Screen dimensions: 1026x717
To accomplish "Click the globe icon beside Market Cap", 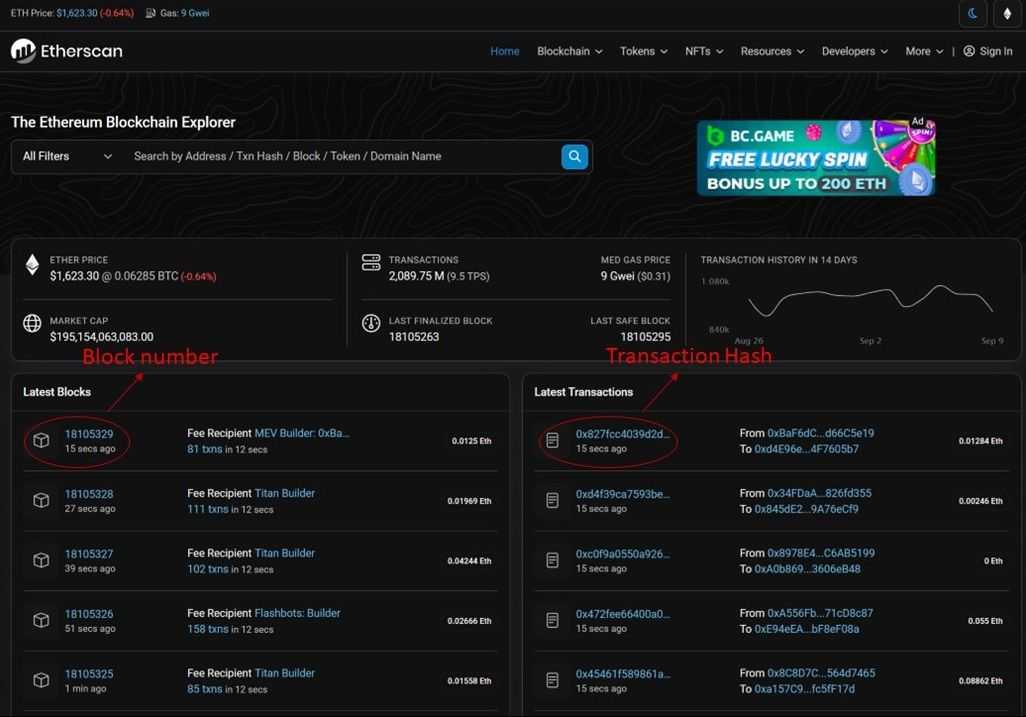I will [x=32, y=323].
